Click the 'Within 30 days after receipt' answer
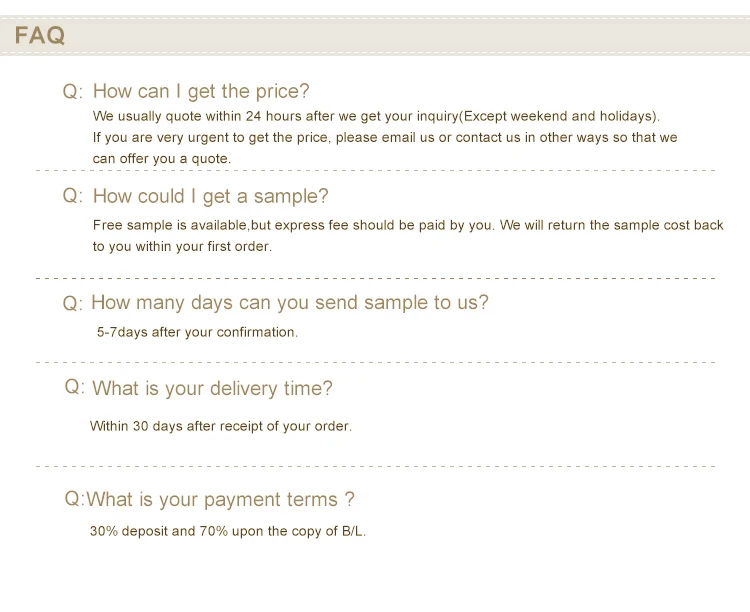The width and height of the screenshot is (750, 612). point(221,426)
